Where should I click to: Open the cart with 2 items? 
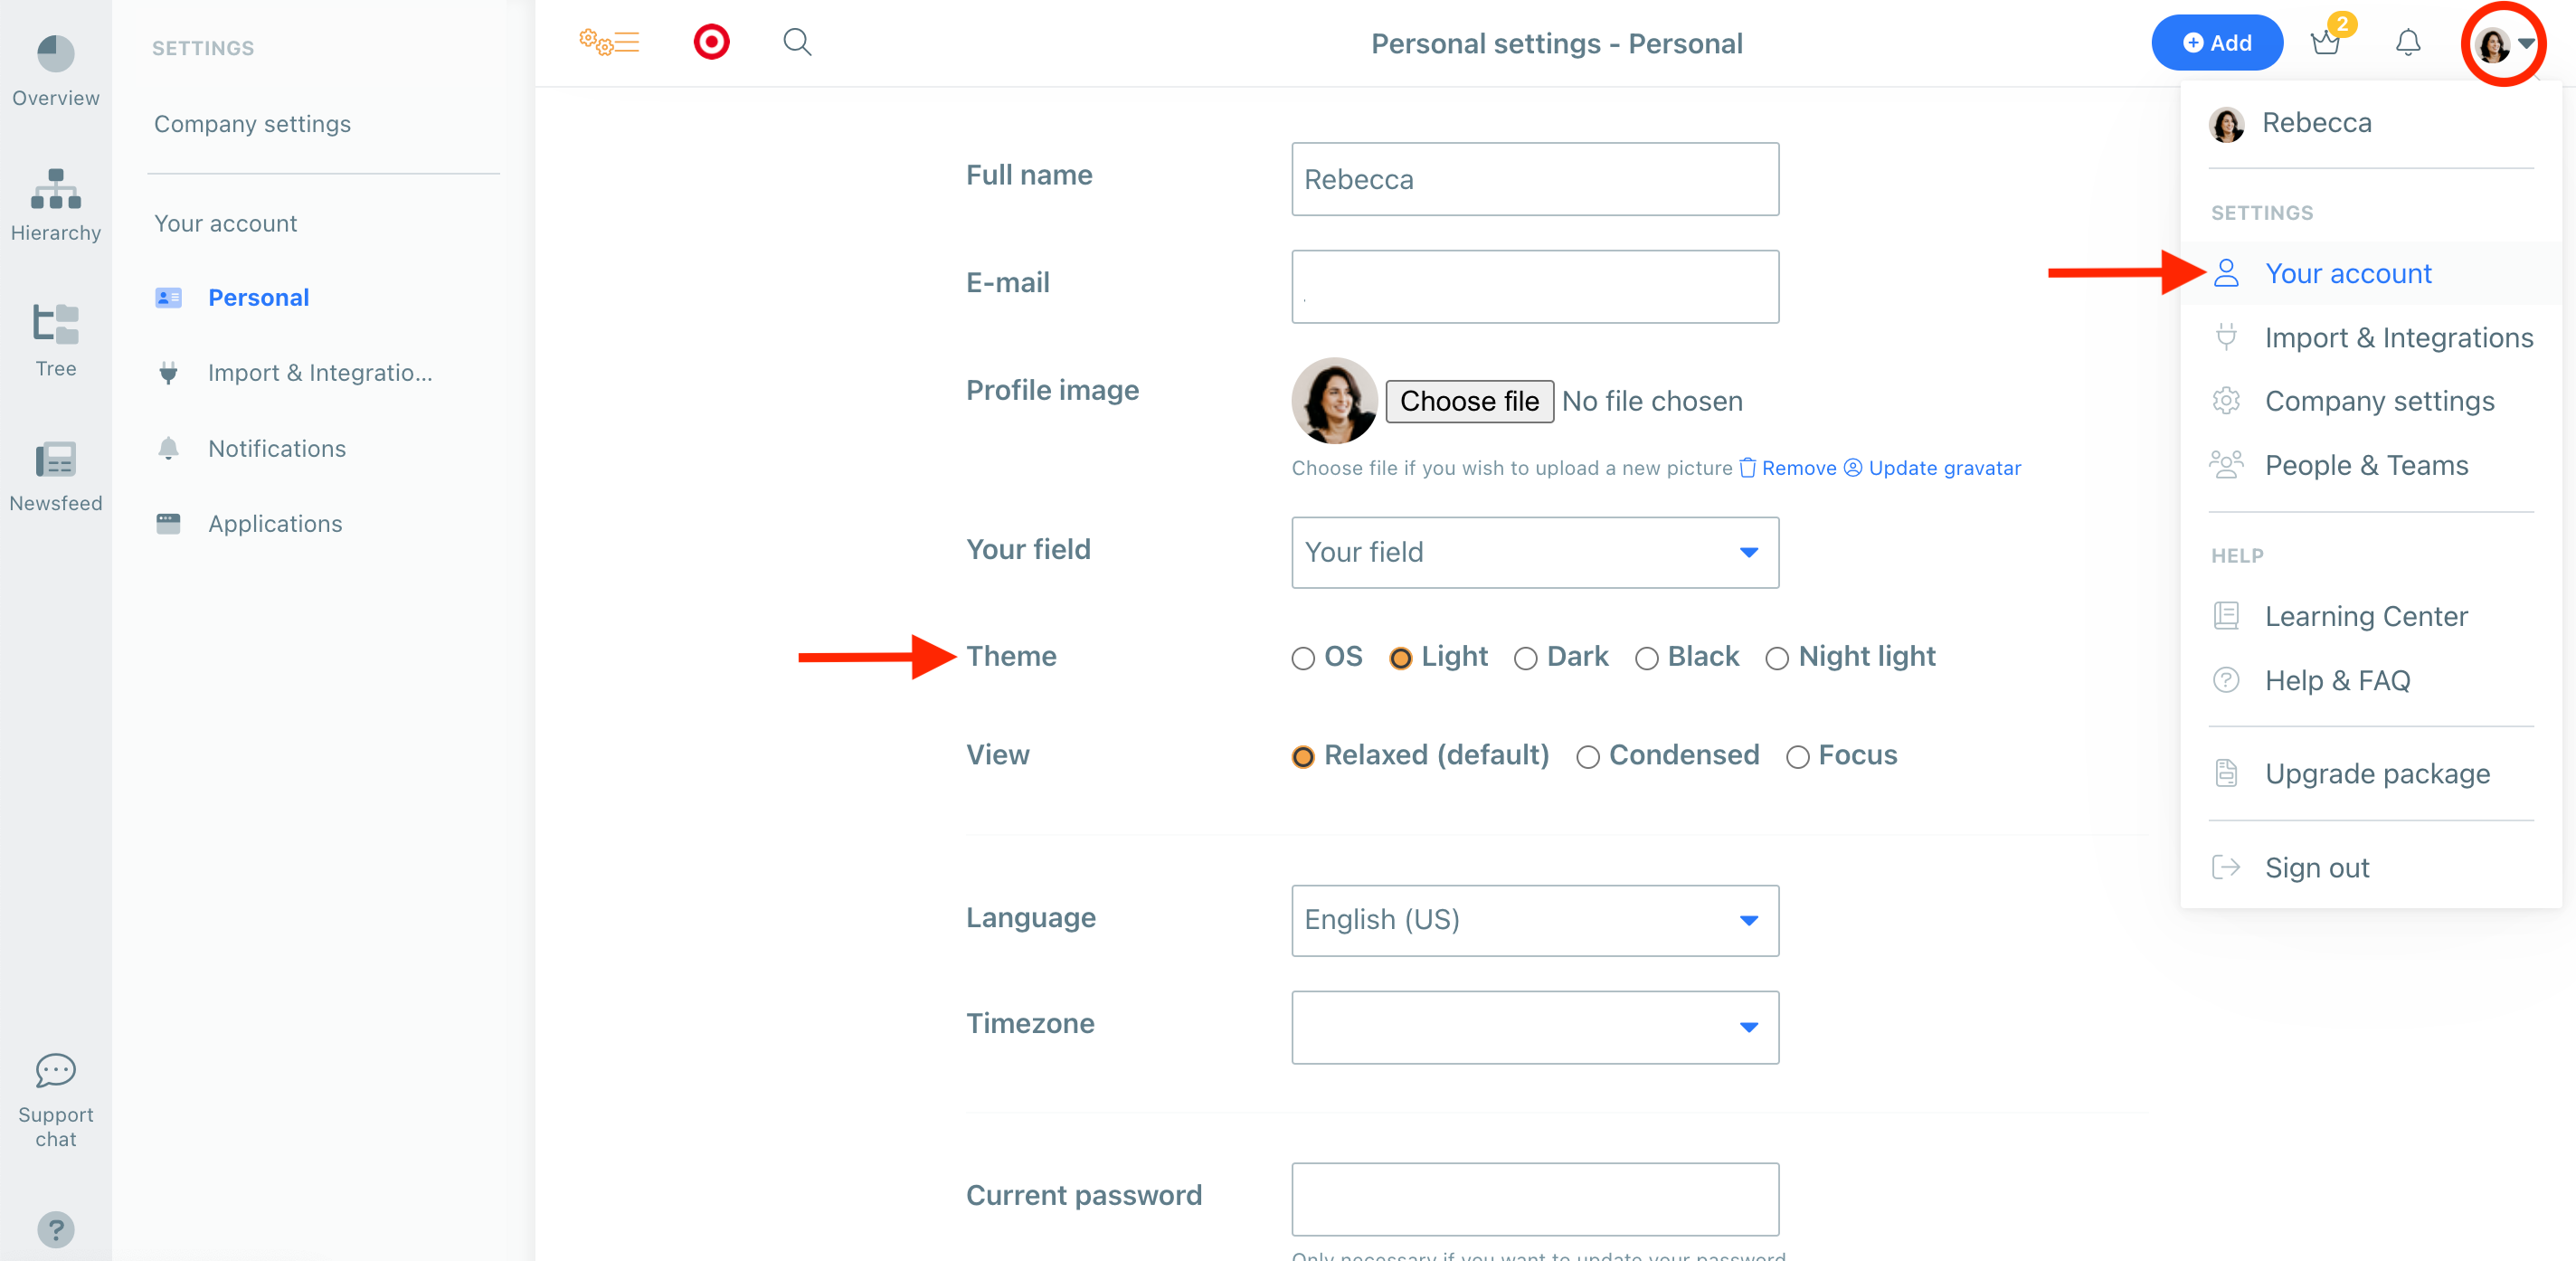pyautogui.click(x=2324, y=43)
